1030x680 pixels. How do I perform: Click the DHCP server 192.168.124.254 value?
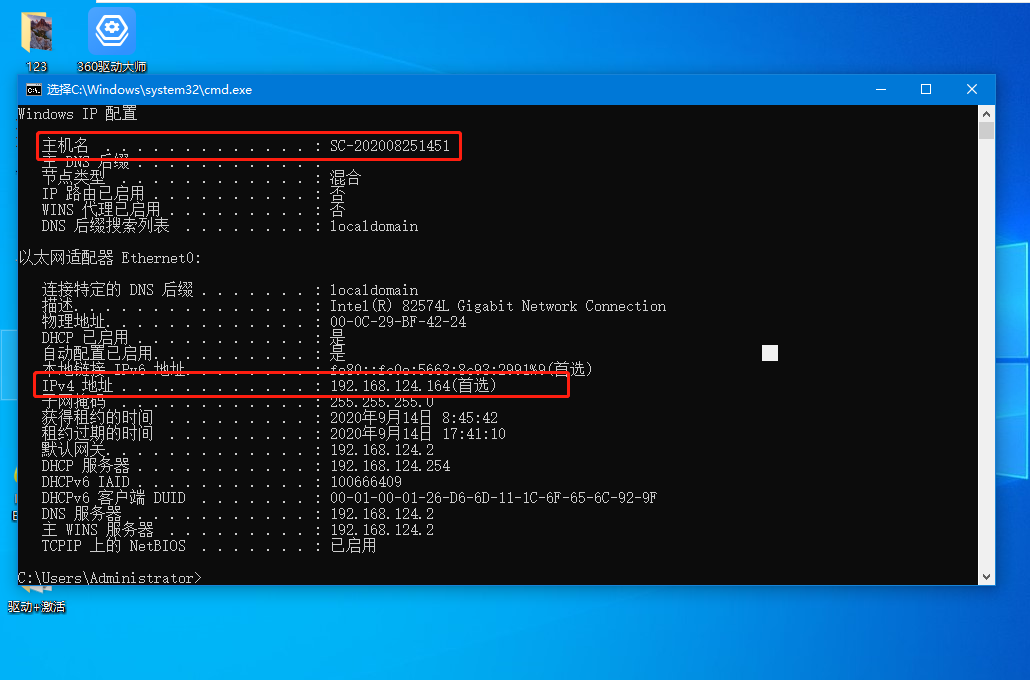coord(390,466)
